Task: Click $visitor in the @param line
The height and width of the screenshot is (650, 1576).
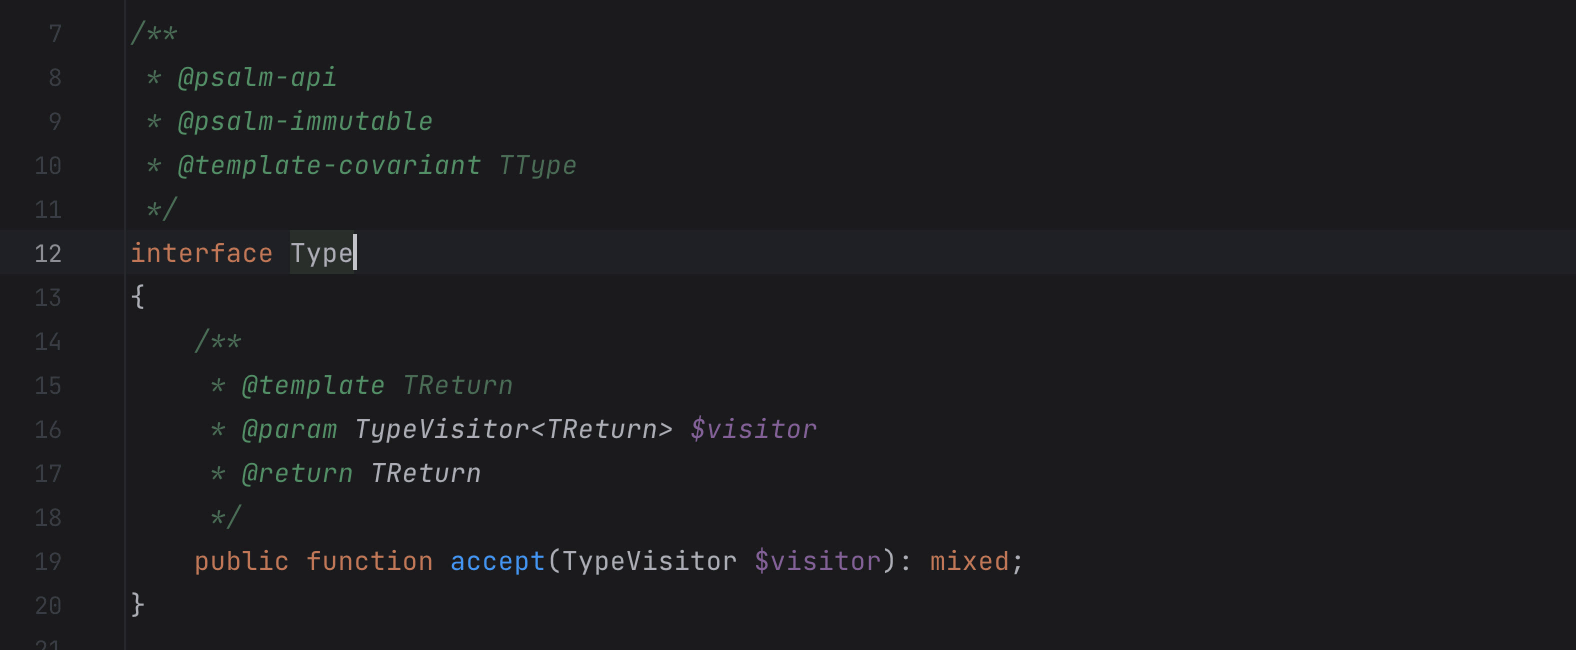Action: click(753, 430)
